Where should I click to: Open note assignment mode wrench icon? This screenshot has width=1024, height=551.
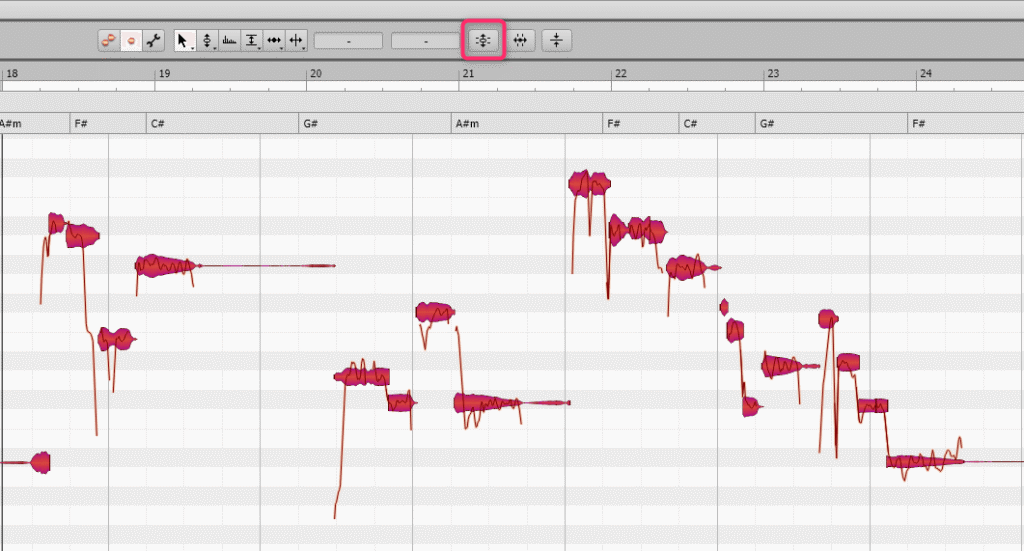[153, 40]
